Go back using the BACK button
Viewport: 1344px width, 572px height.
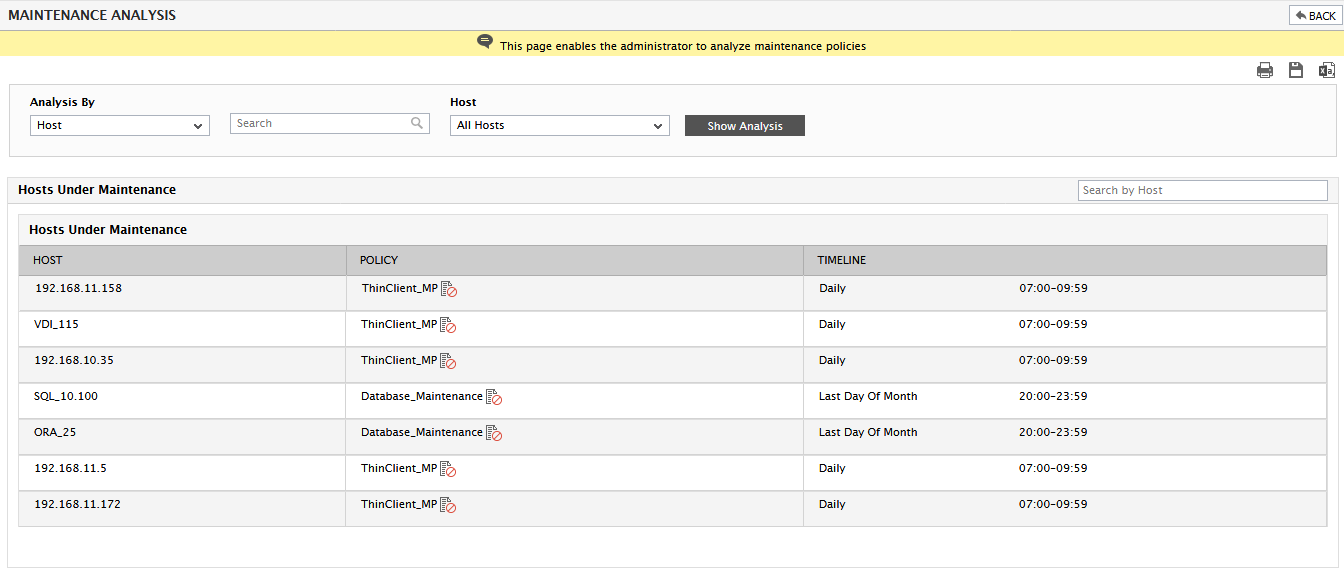(1315, 16)
